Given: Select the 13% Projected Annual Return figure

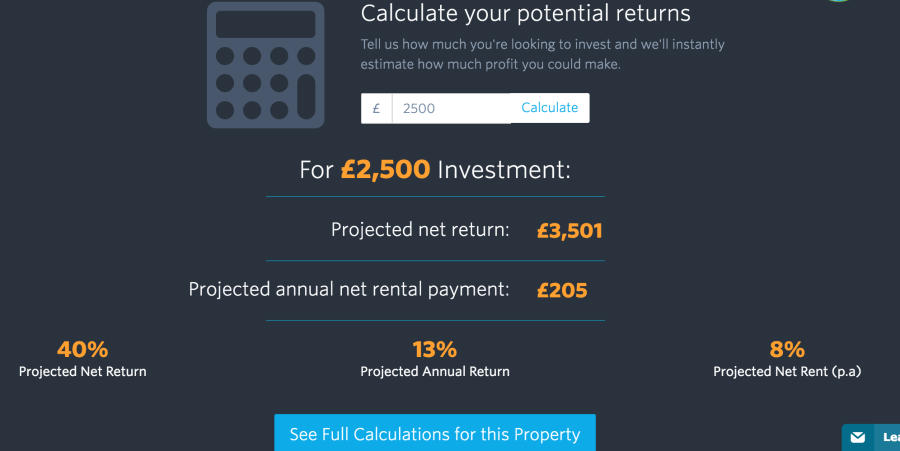Looking at the screenshot, I should 435,349.
